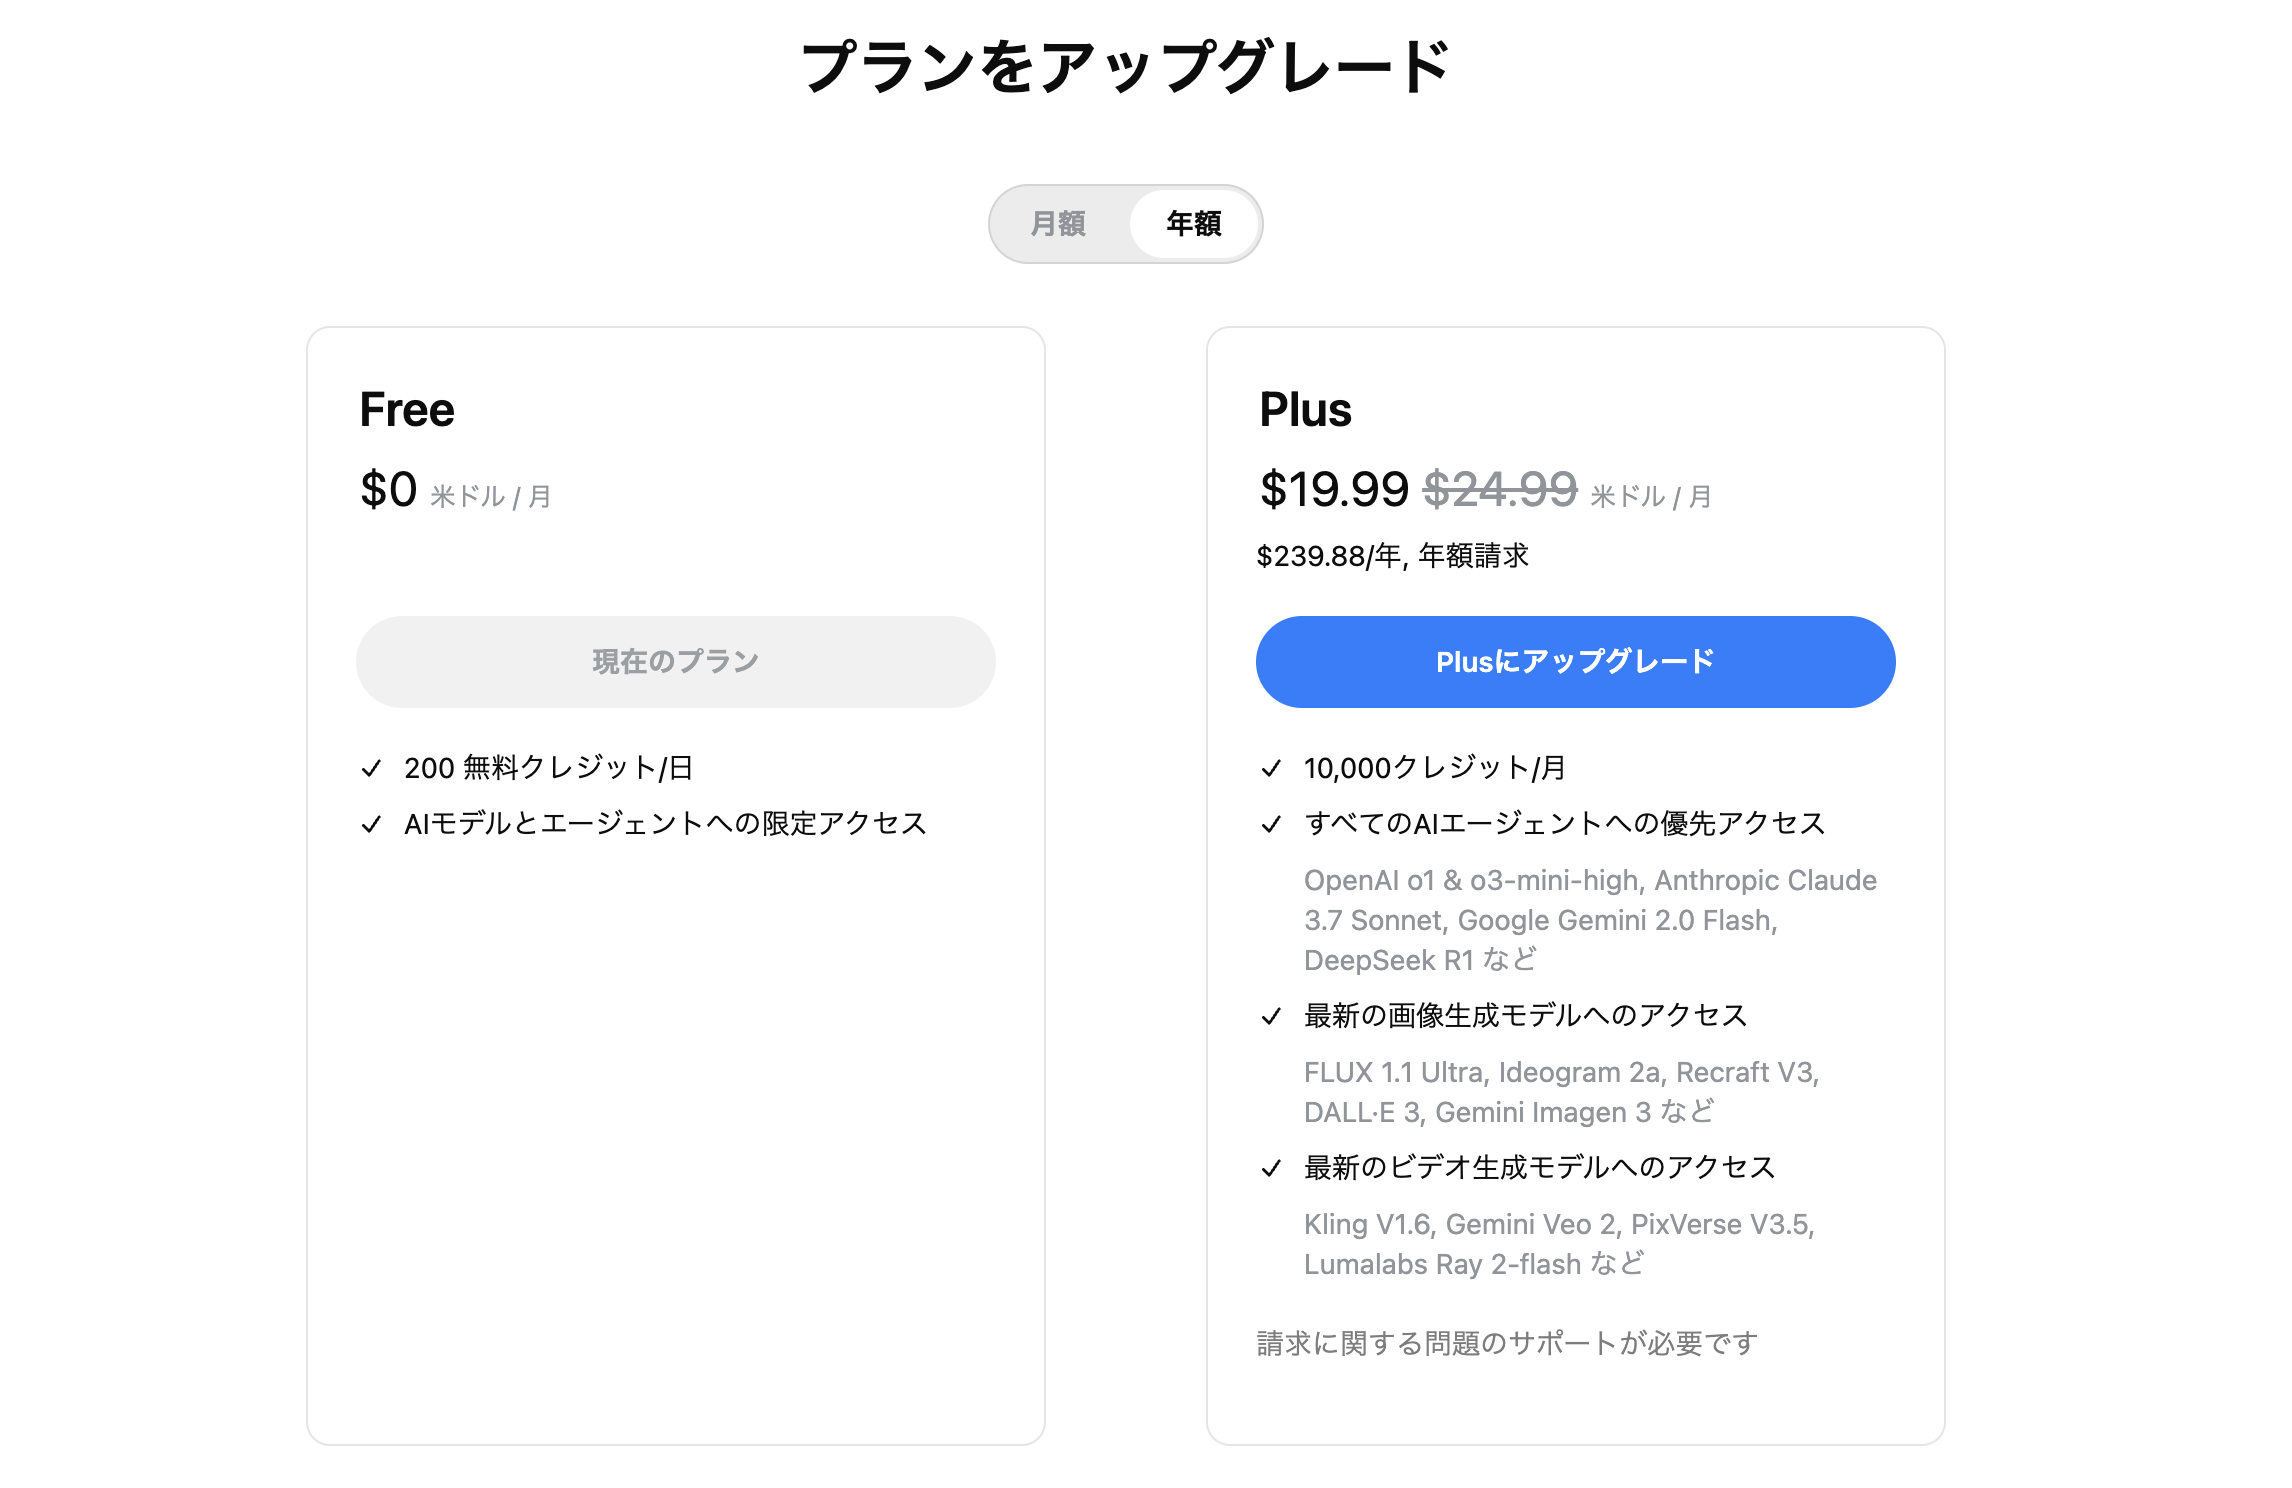Viewport: 2292px width, 1488px height.
Task: Select the 年額 (annual) billing option
Action: [1194, 224]
